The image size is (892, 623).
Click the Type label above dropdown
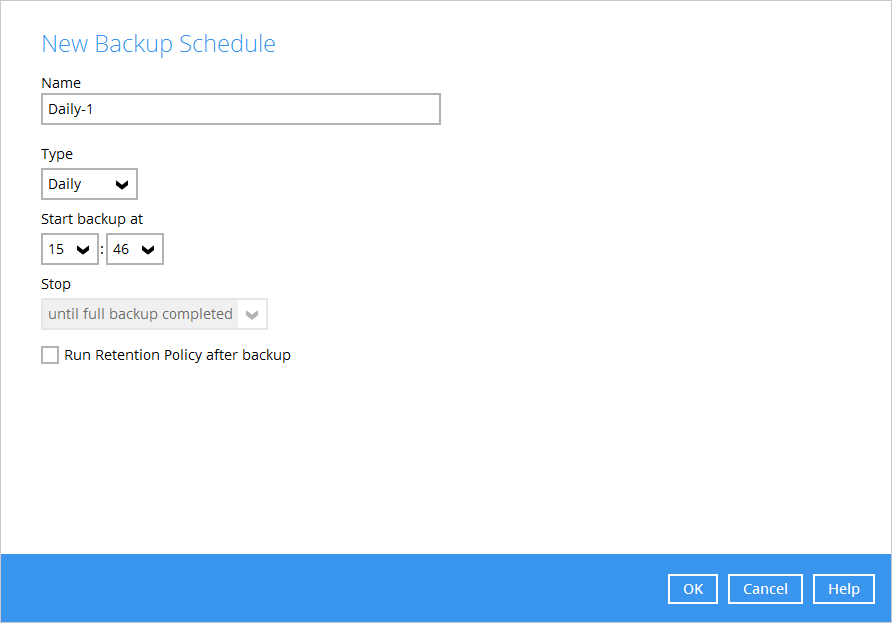[57, 154]
